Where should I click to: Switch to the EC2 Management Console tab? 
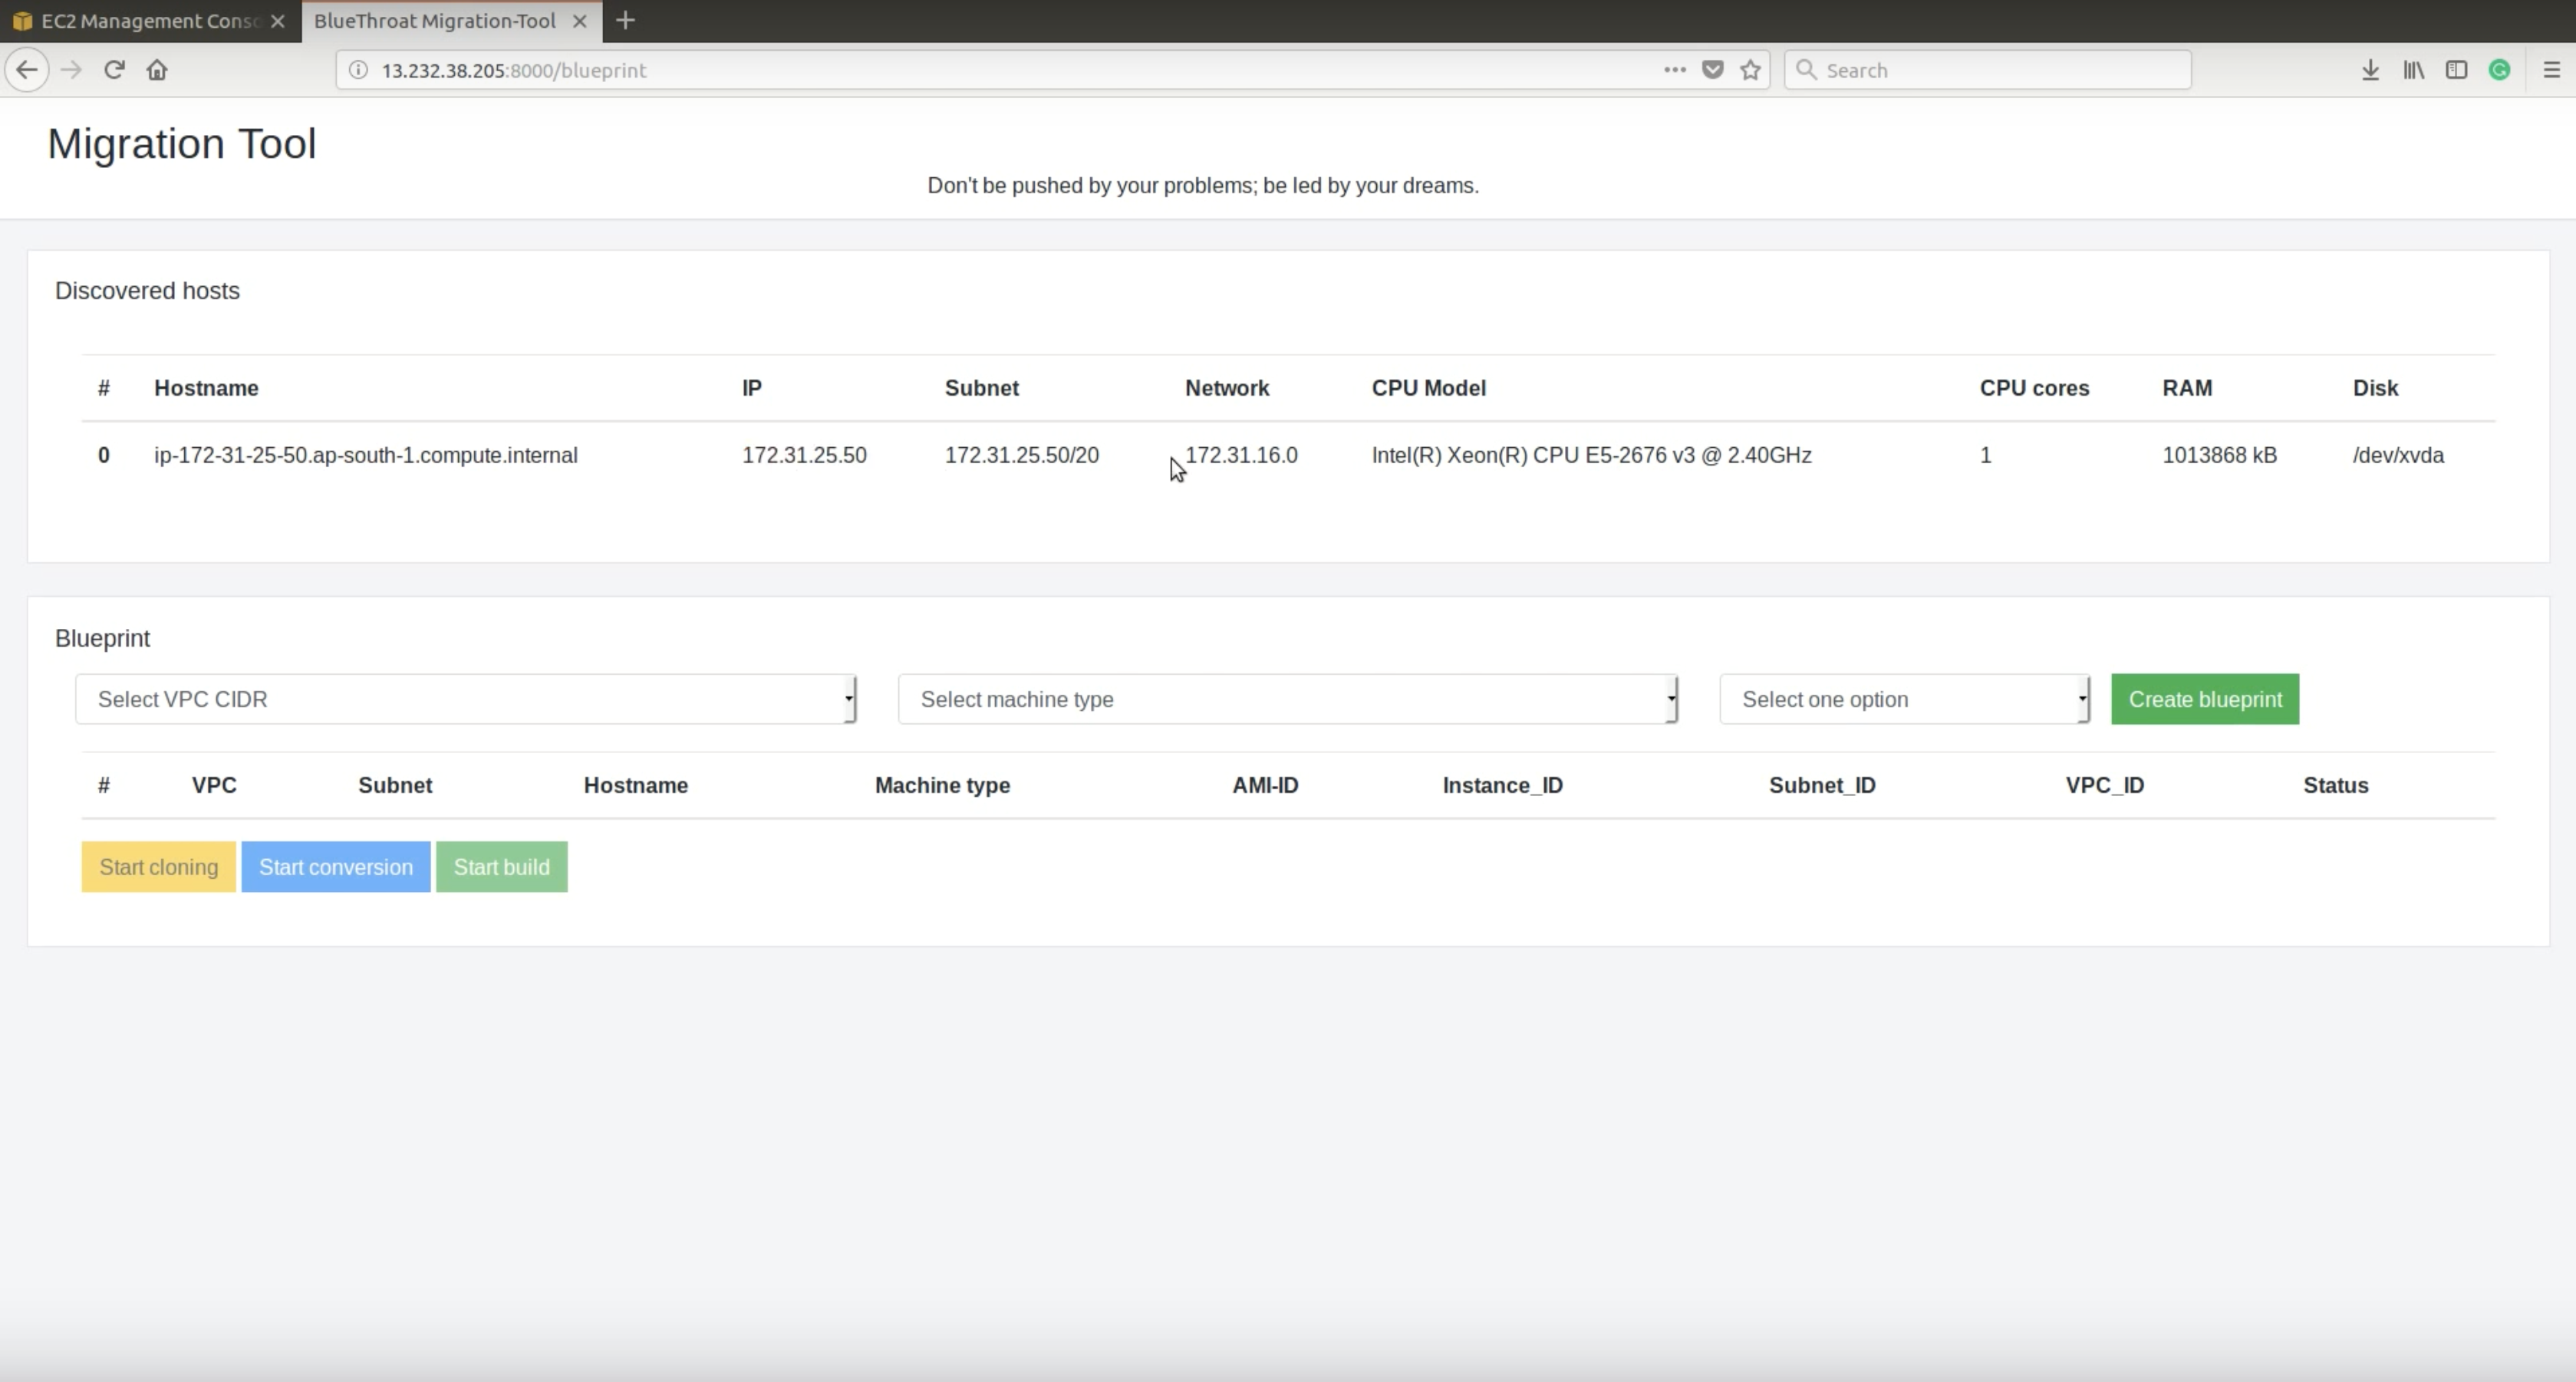coord(140,20)
